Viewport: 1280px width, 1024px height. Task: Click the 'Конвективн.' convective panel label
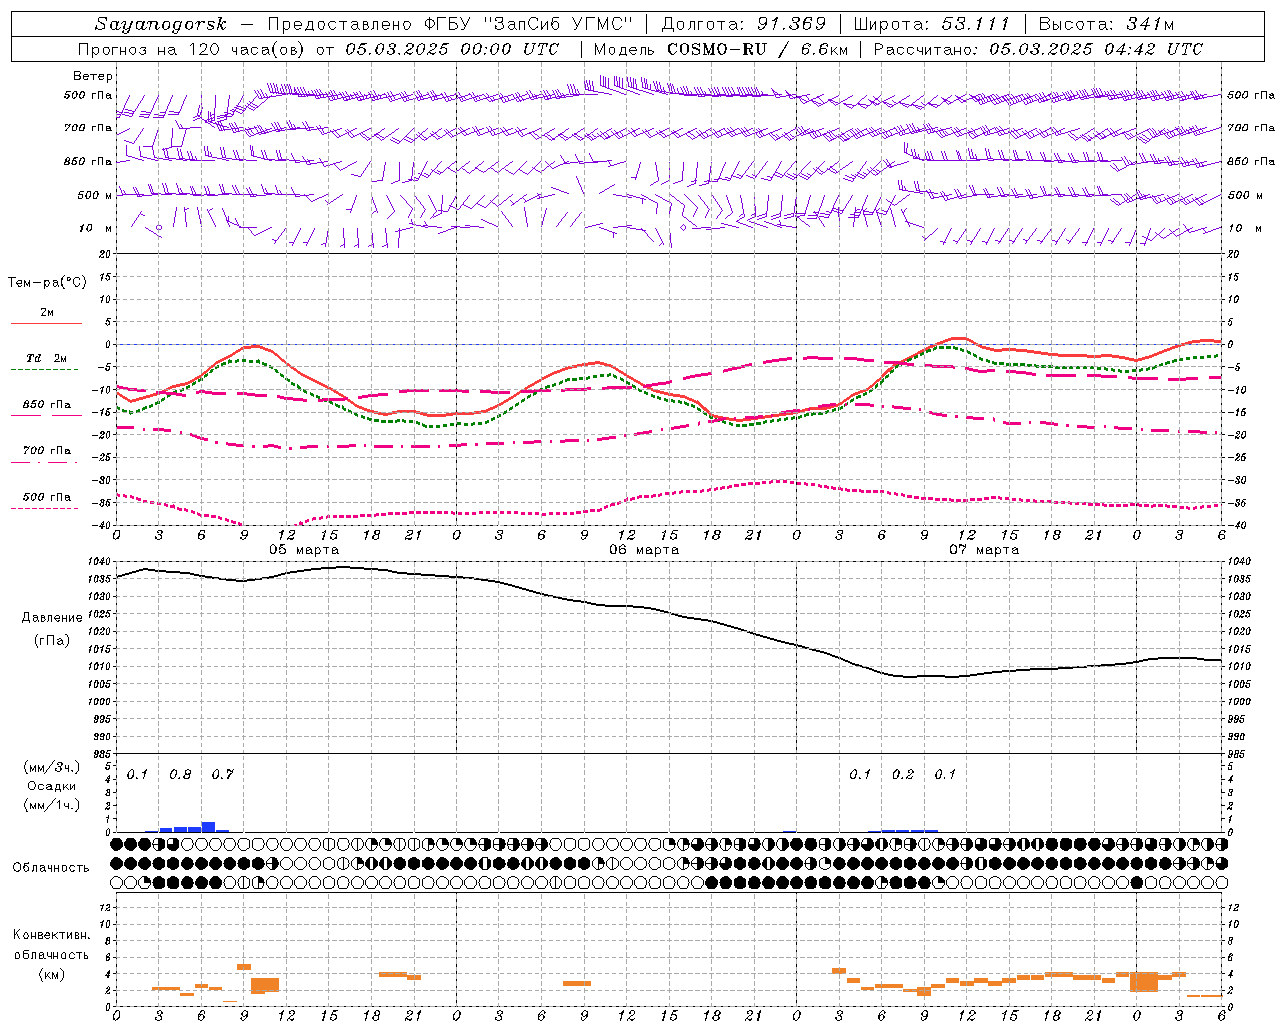click(51, 935)
